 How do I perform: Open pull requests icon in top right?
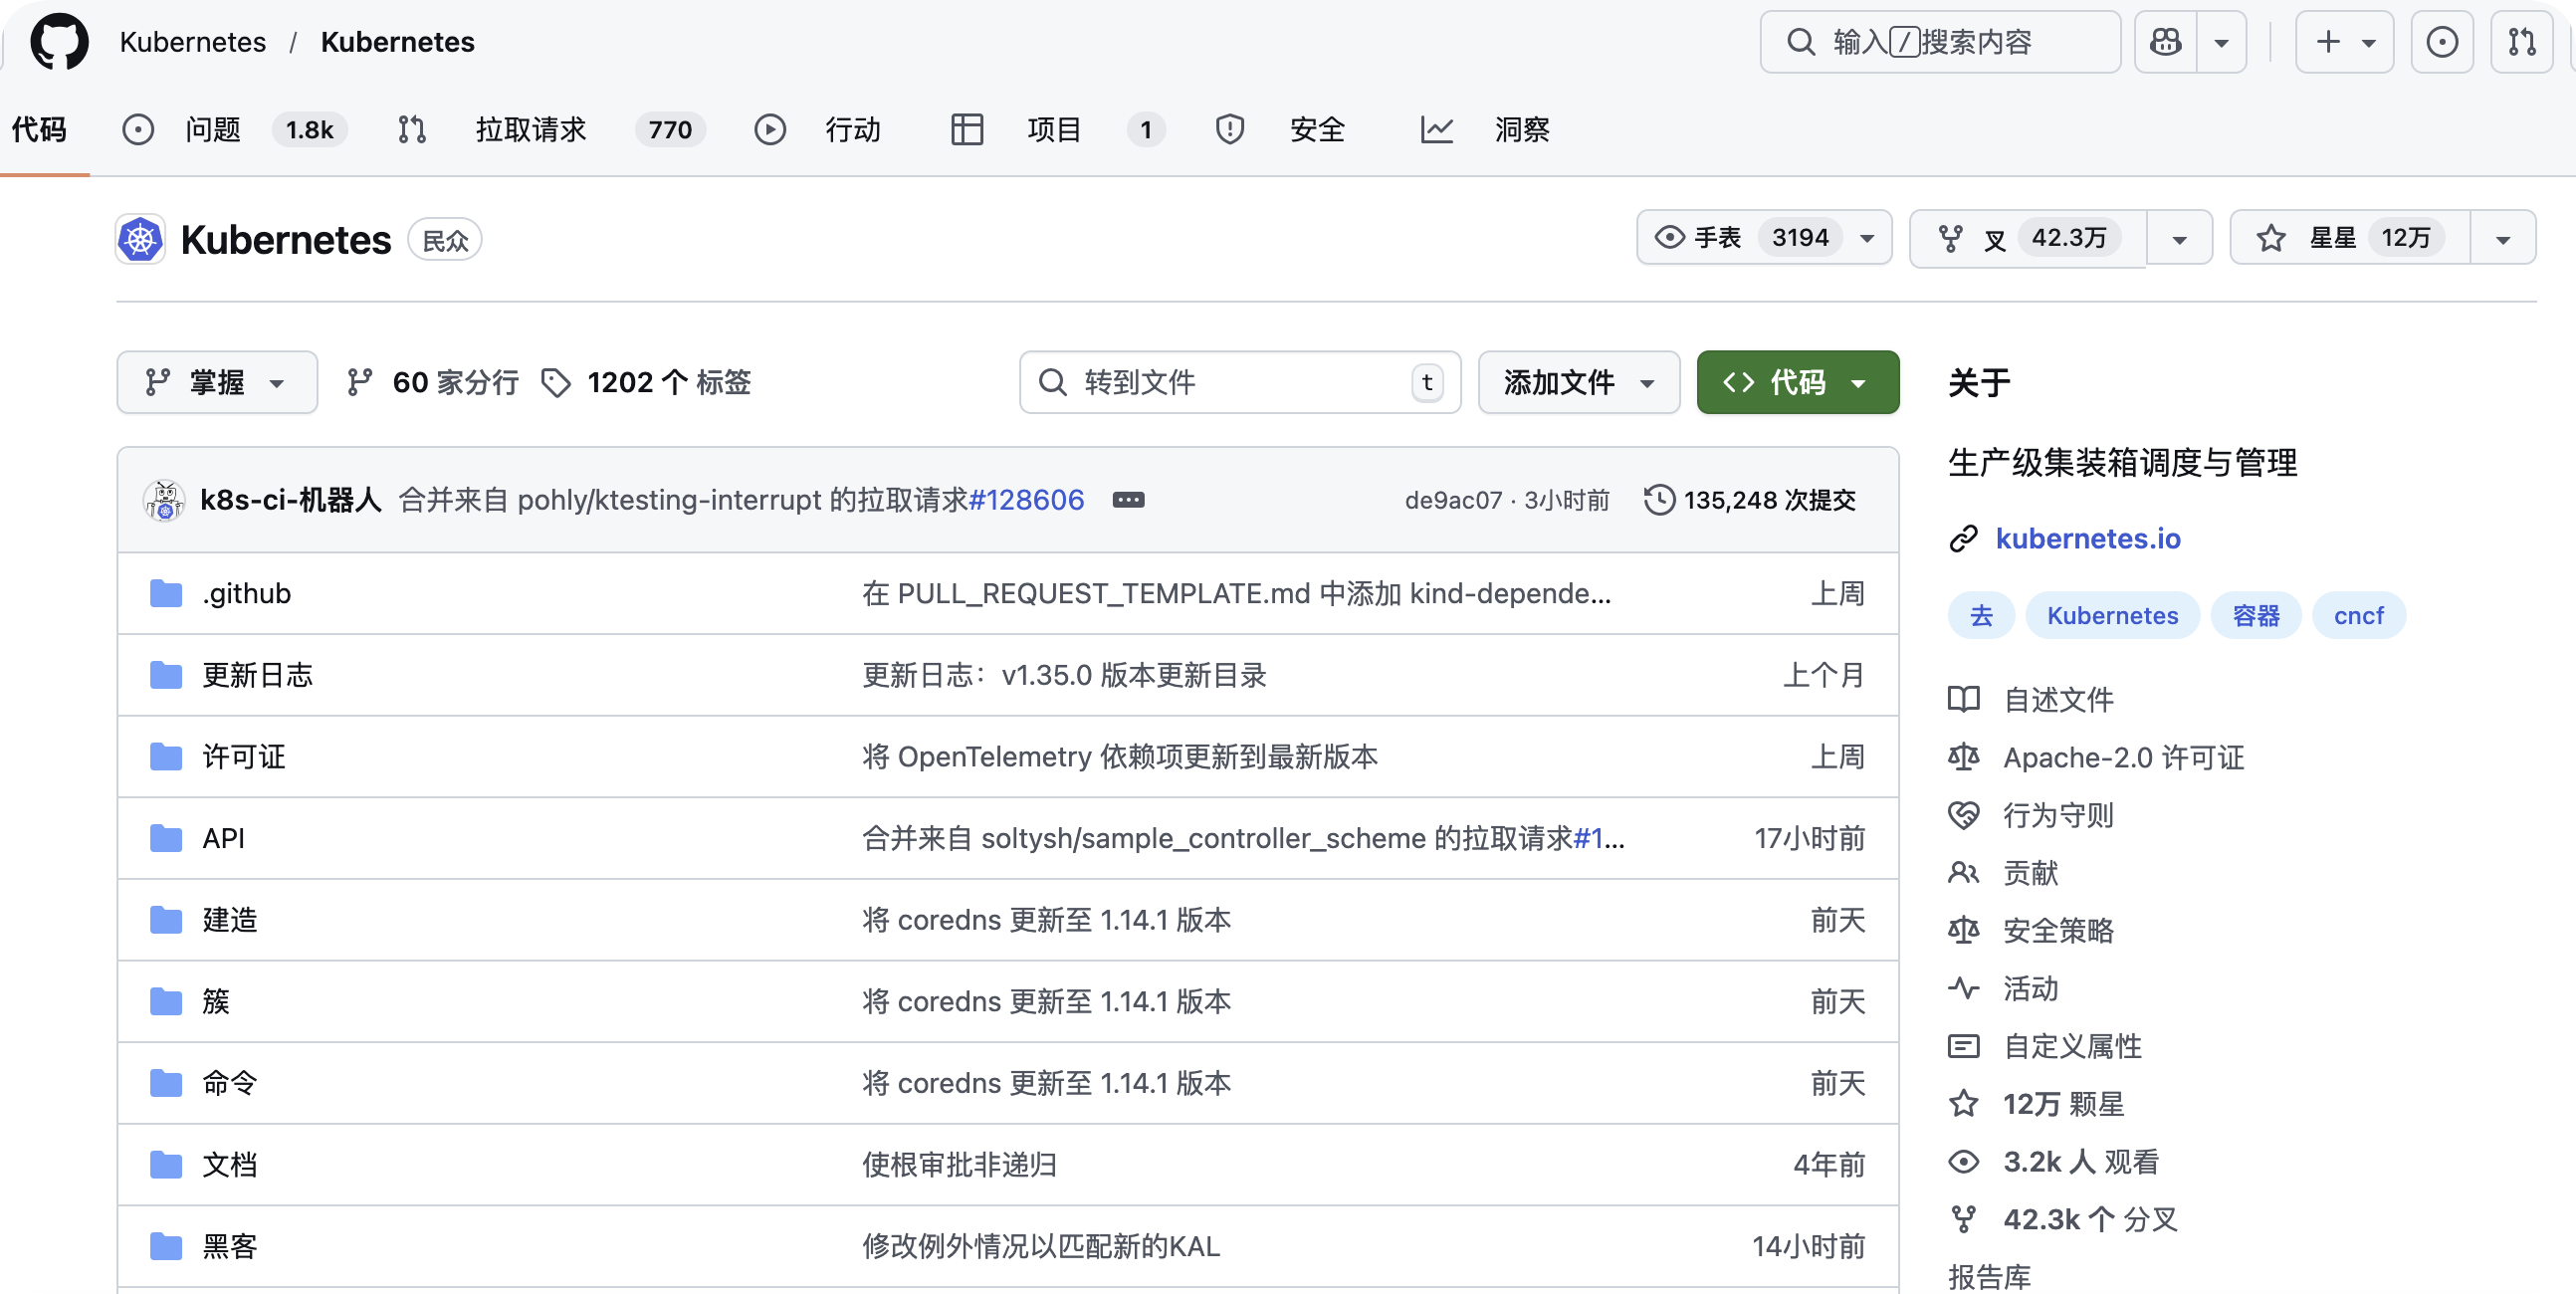tap(2521, 42)
